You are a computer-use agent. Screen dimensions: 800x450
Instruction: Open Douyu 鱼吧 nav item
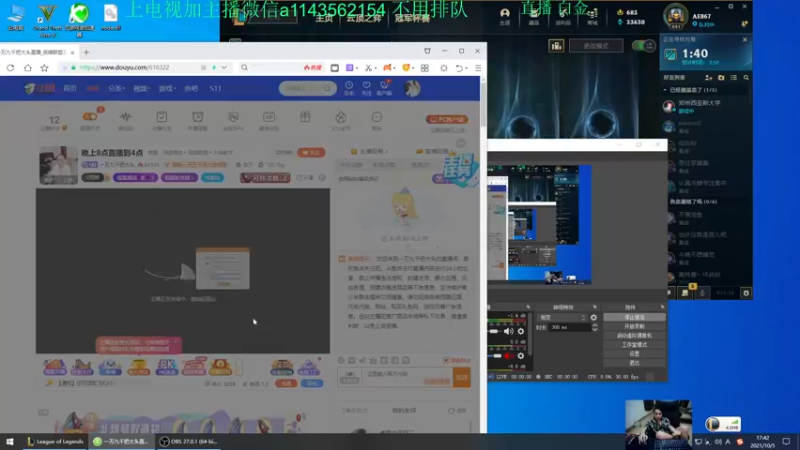[191, 88]
